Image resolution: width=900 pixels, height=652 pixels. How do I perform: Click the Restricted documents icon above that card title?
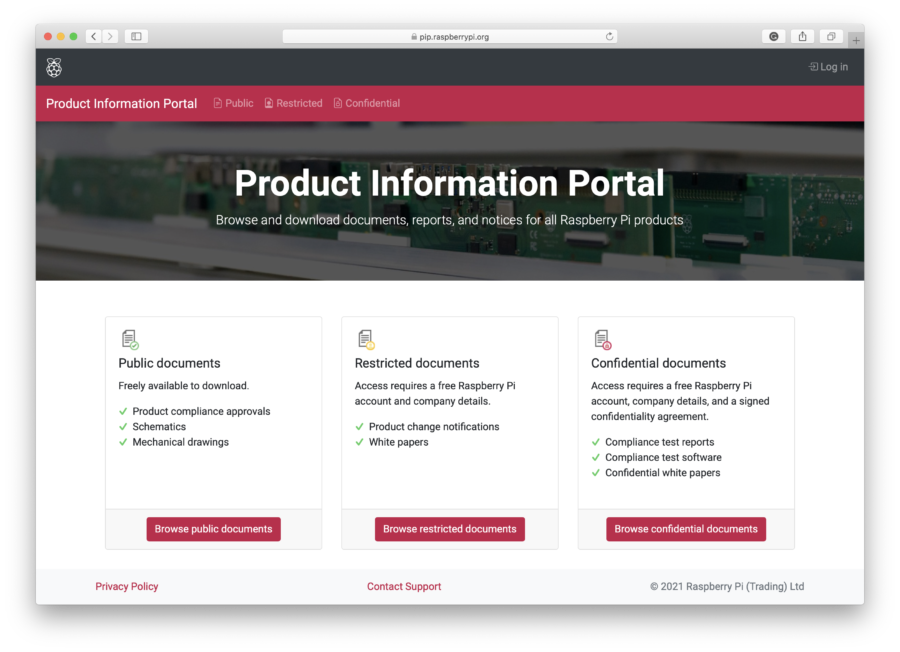[365, 339]
